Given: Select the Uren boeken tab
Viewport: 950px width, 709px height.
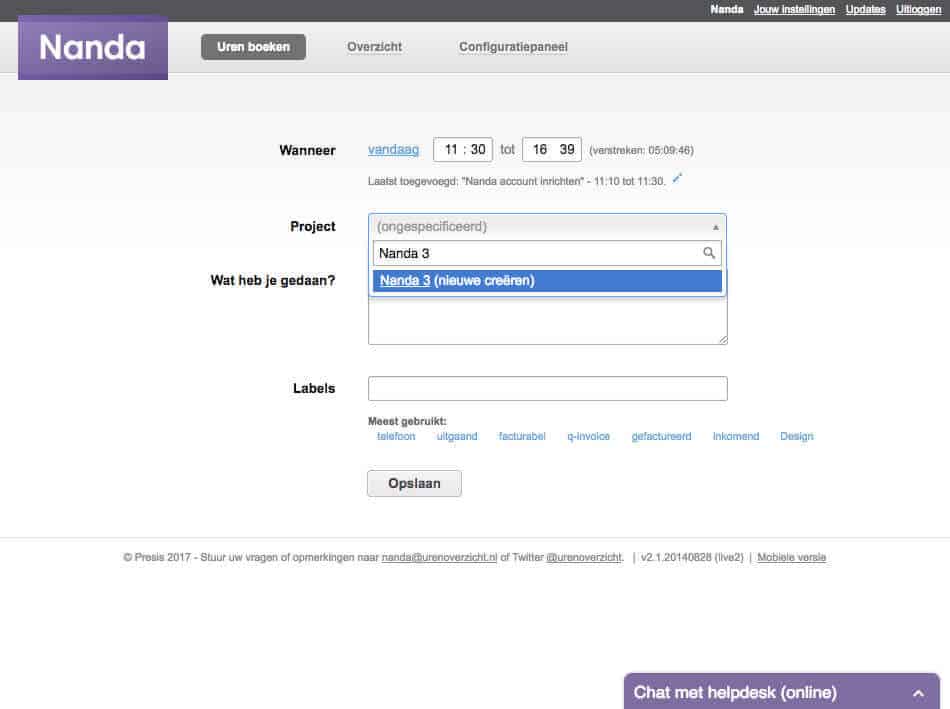Looking at the screenshot, I should (x=253, y=47).
